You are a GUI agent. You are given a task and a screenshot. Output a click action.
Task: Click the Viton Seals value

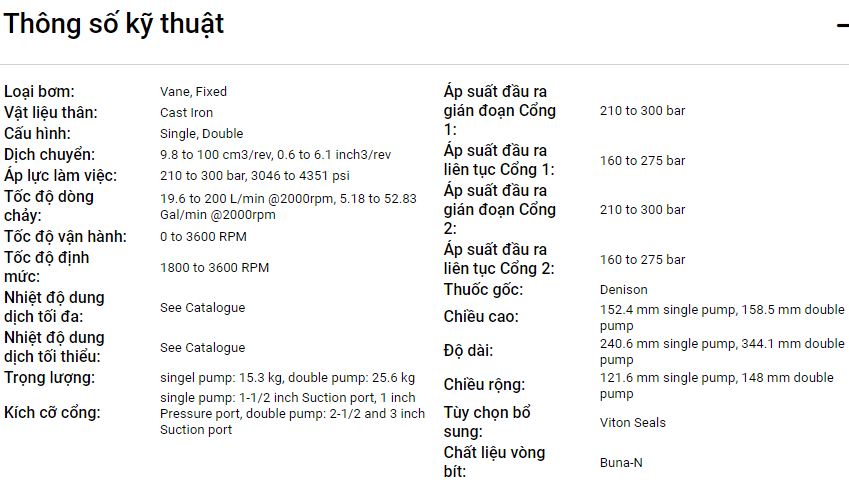(632, 423)
